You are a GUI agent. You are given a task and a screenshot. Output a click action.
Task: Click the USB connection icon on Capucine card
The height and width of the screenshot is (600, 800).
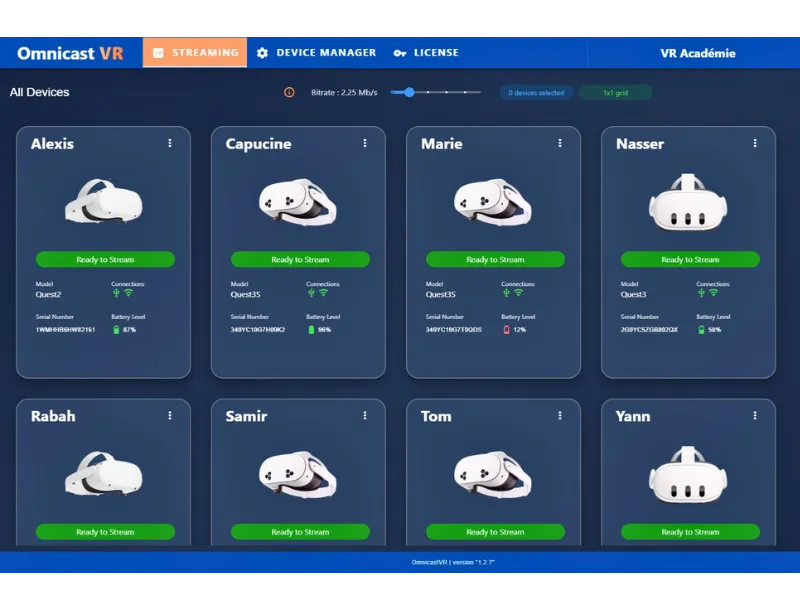[311, 293]
